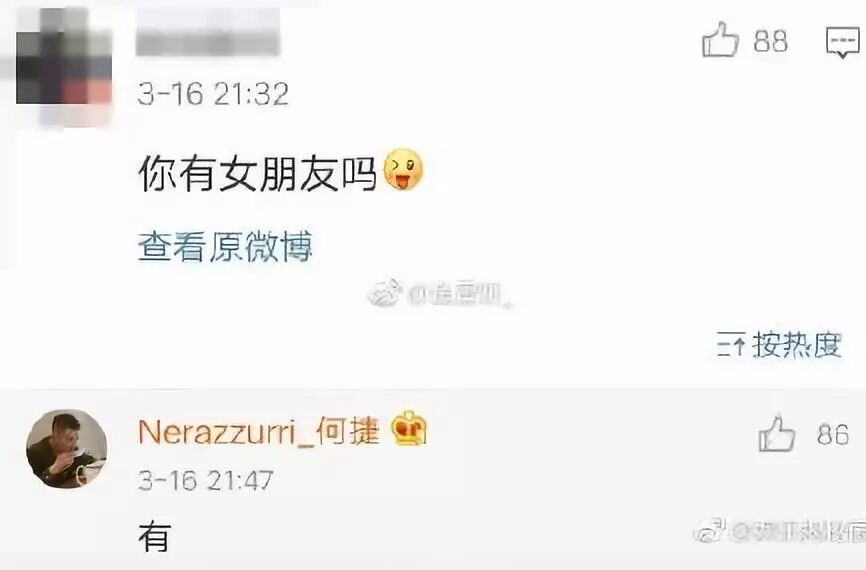This screenshot has width=866, height=570.
Task: Click the 88 like count number
Action: click(x=770, y=41)
